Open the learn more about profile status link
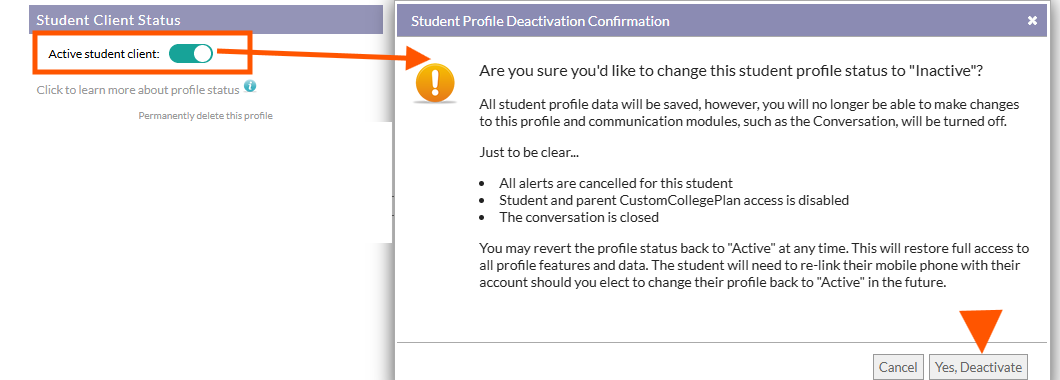The width and height of the screenshot is (1060, 380). [x=138, y=89]
